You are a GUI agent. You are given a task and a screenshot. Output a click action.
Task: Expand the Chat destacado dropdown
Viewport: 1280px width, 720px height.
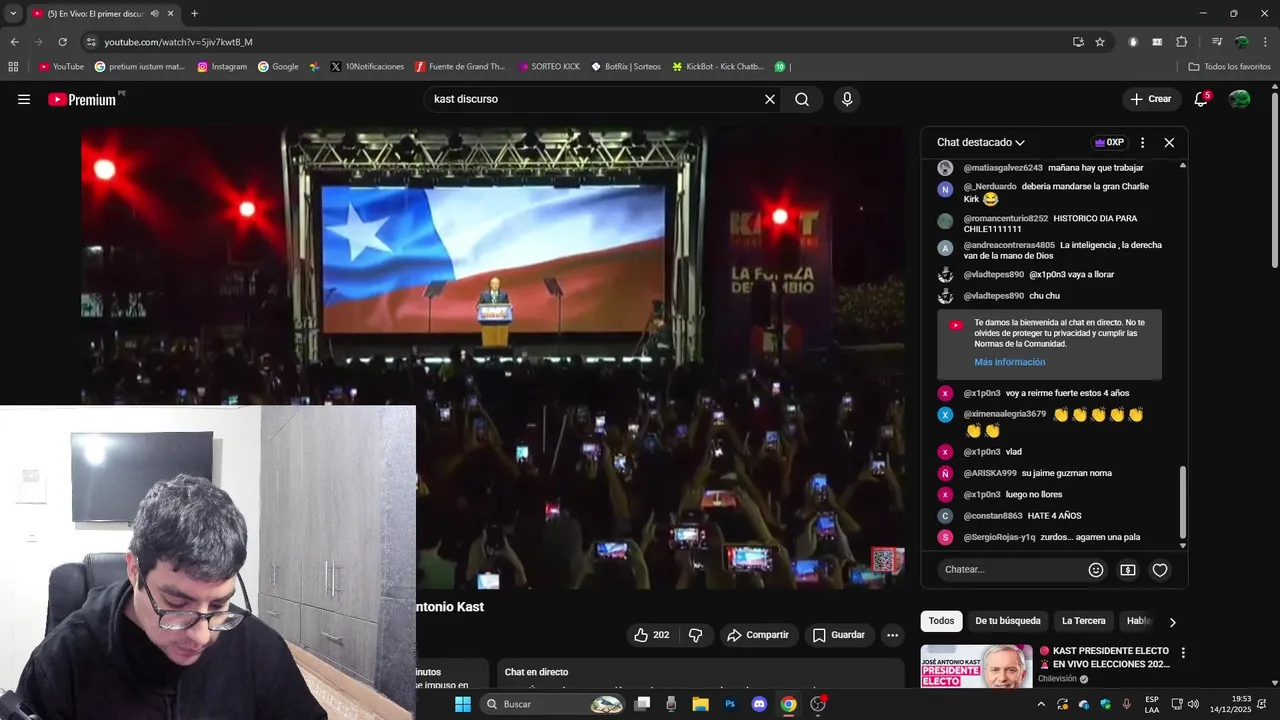pos(980,142)
